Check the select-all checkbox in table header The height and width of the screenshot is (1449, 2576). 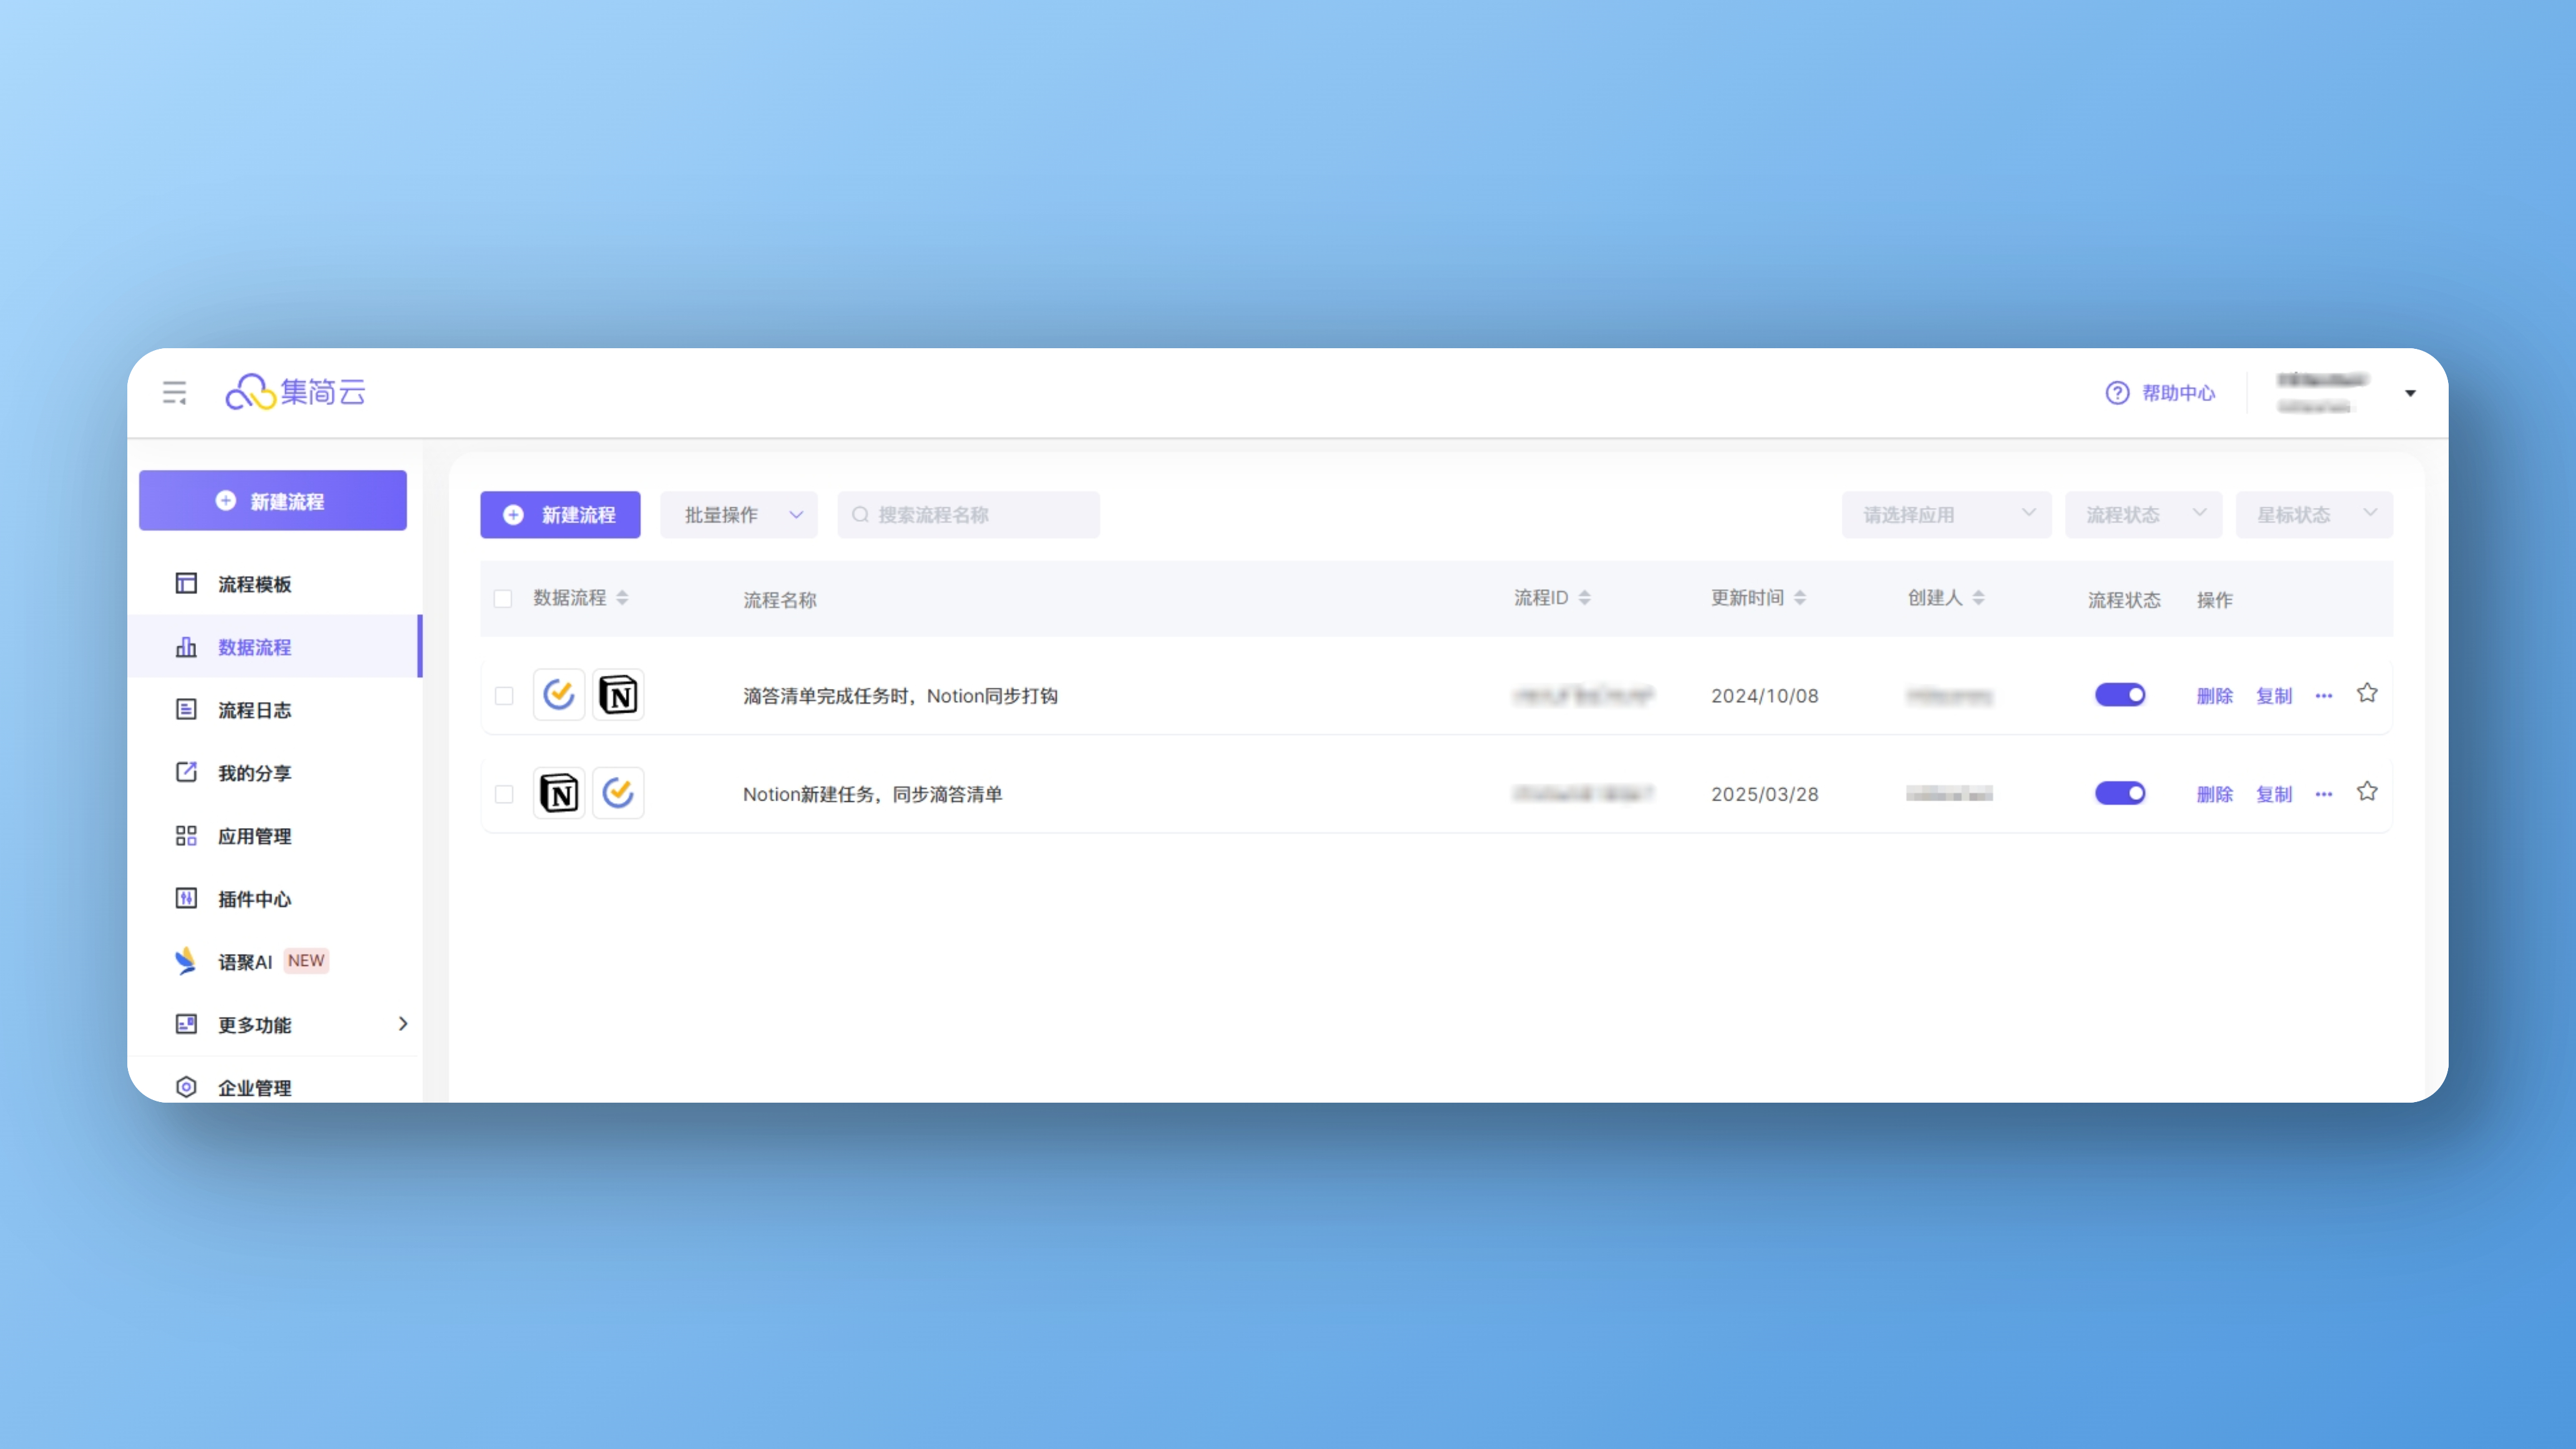click(503, 599)
